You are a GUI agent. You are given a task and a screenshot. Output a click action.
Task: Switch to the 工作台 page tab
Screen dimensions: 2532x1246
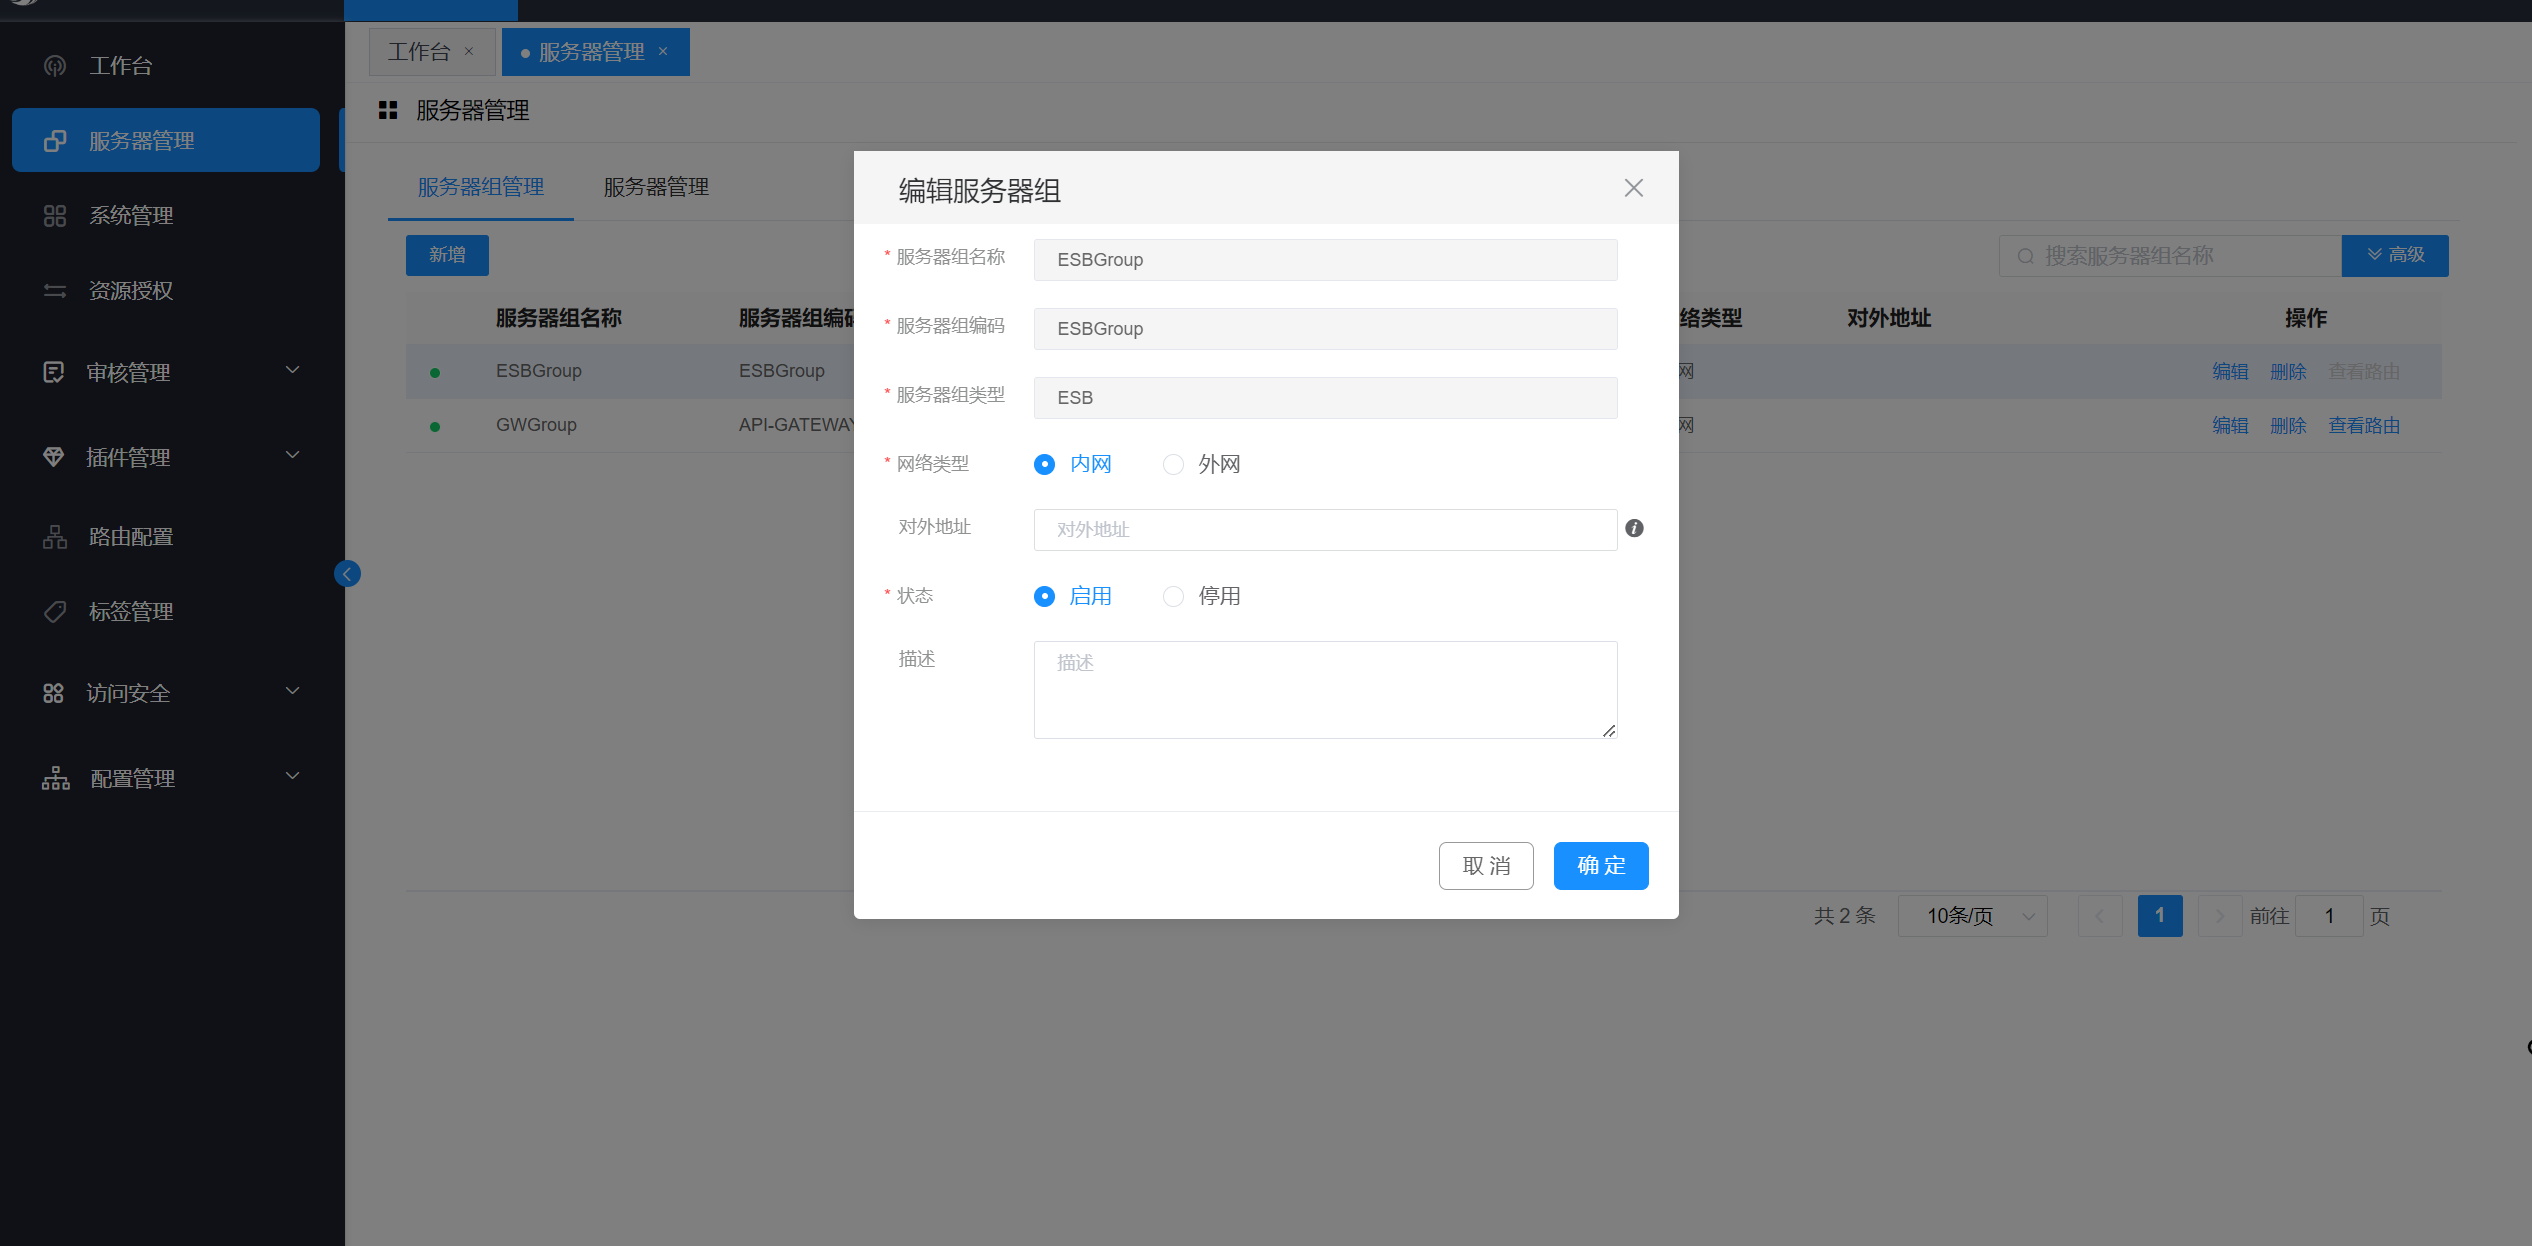pyautogui.click(x=419, y=52)
